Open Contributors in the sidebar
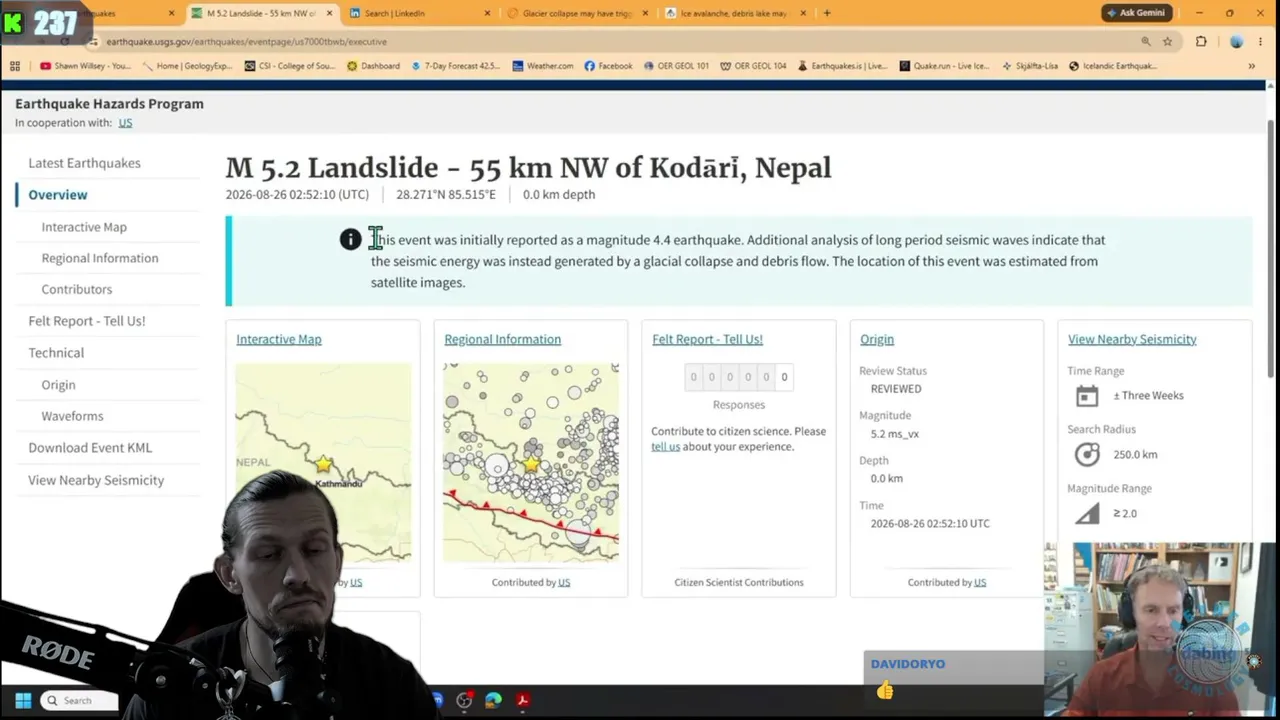 (x=77, y=289)
